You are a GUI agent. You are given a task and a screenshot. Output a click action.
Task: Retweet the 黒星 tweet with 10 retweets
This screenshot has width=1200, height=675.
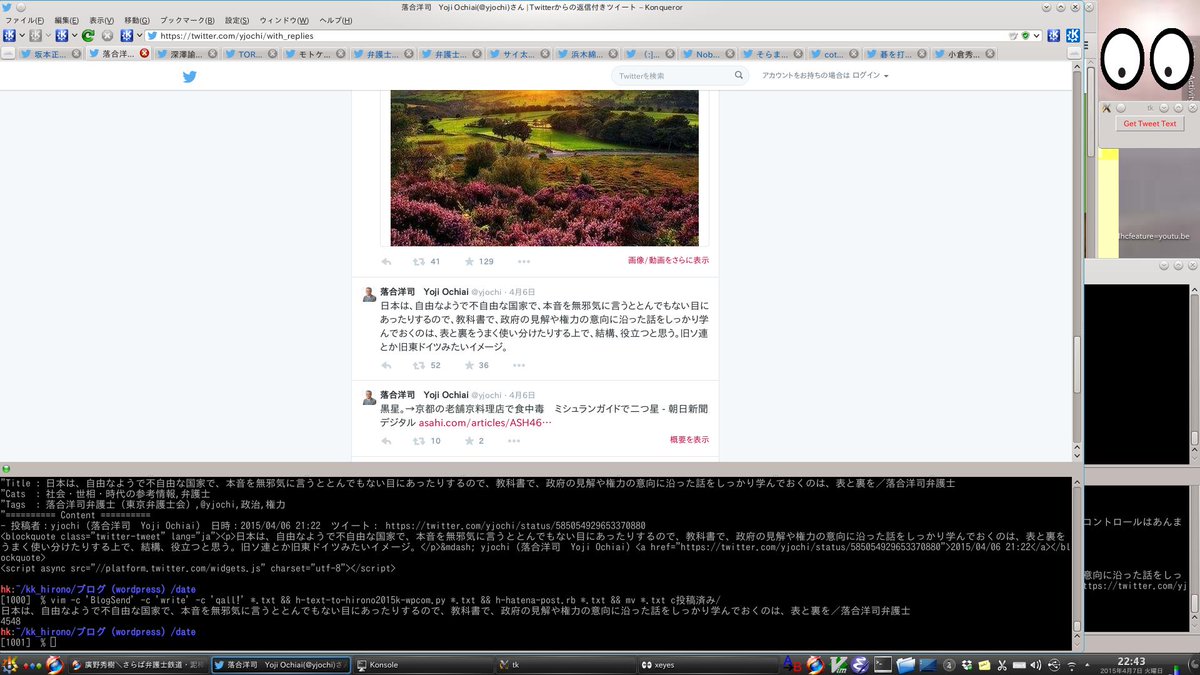pos(419,440)
